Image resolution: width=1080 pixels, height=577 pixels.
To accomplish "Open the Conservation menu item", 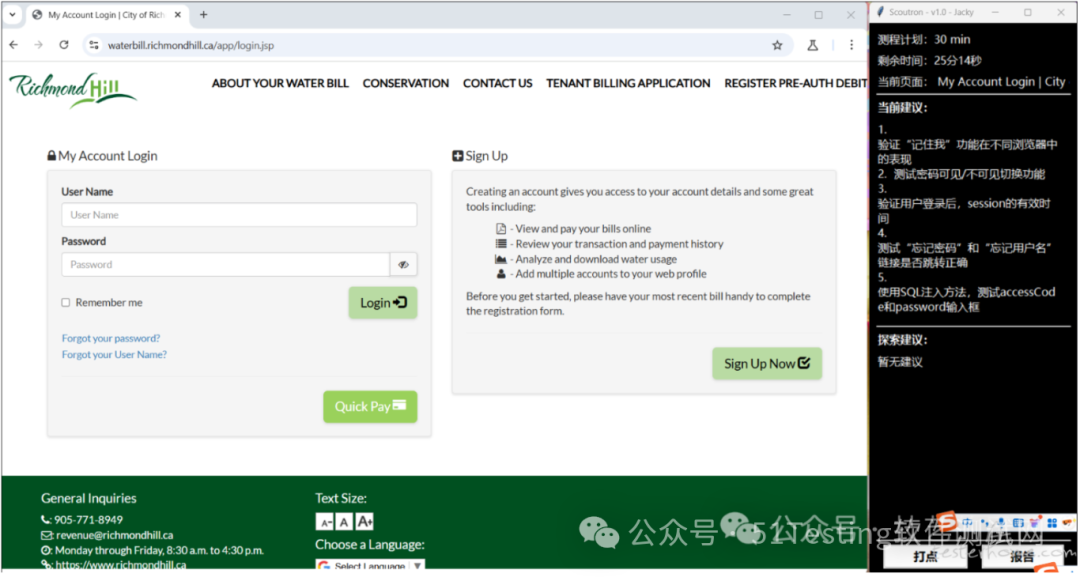I will [406, 83].
